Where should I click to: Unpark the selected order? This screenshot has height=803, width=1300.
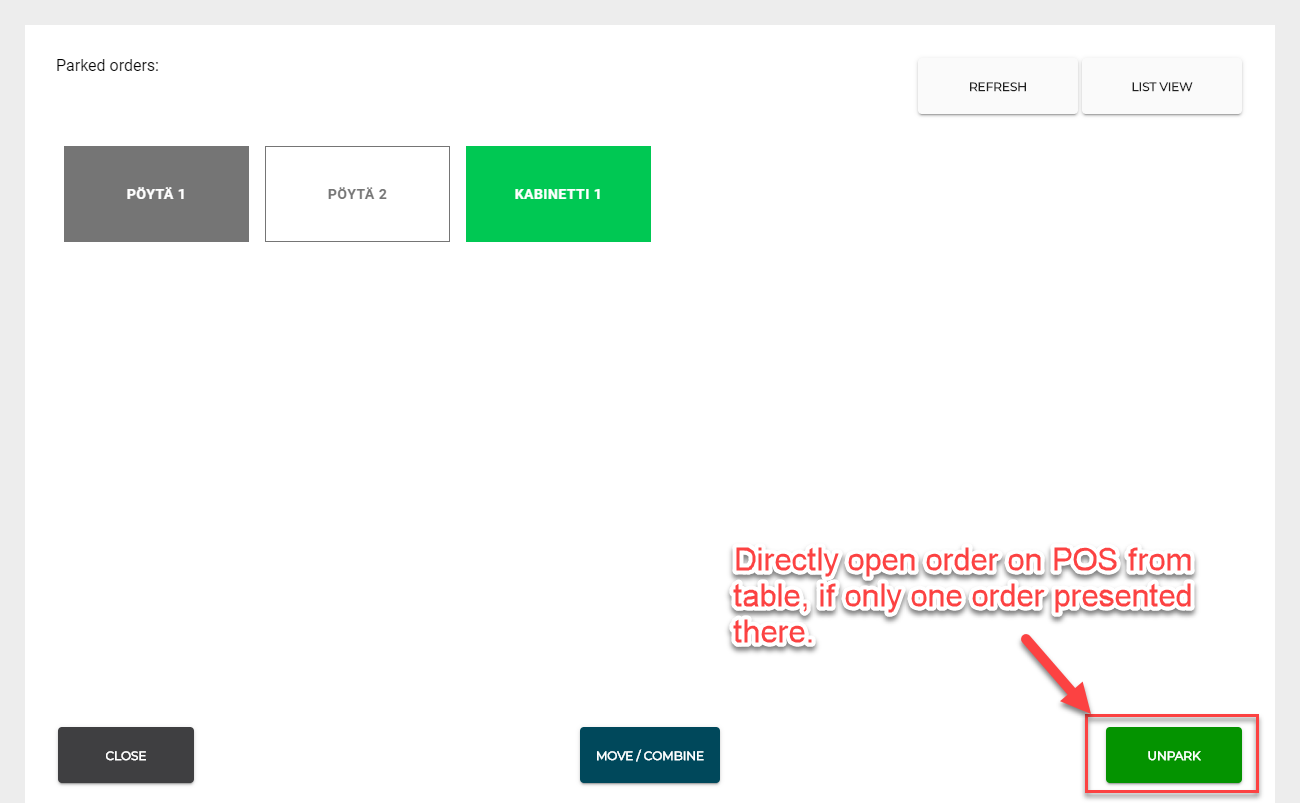click(1173, 755)
